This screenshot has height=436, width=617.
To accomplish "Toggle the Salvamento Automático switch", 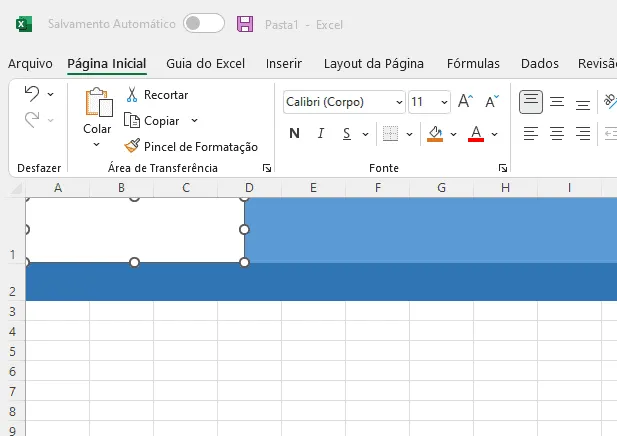I will [x=204, y=23].
